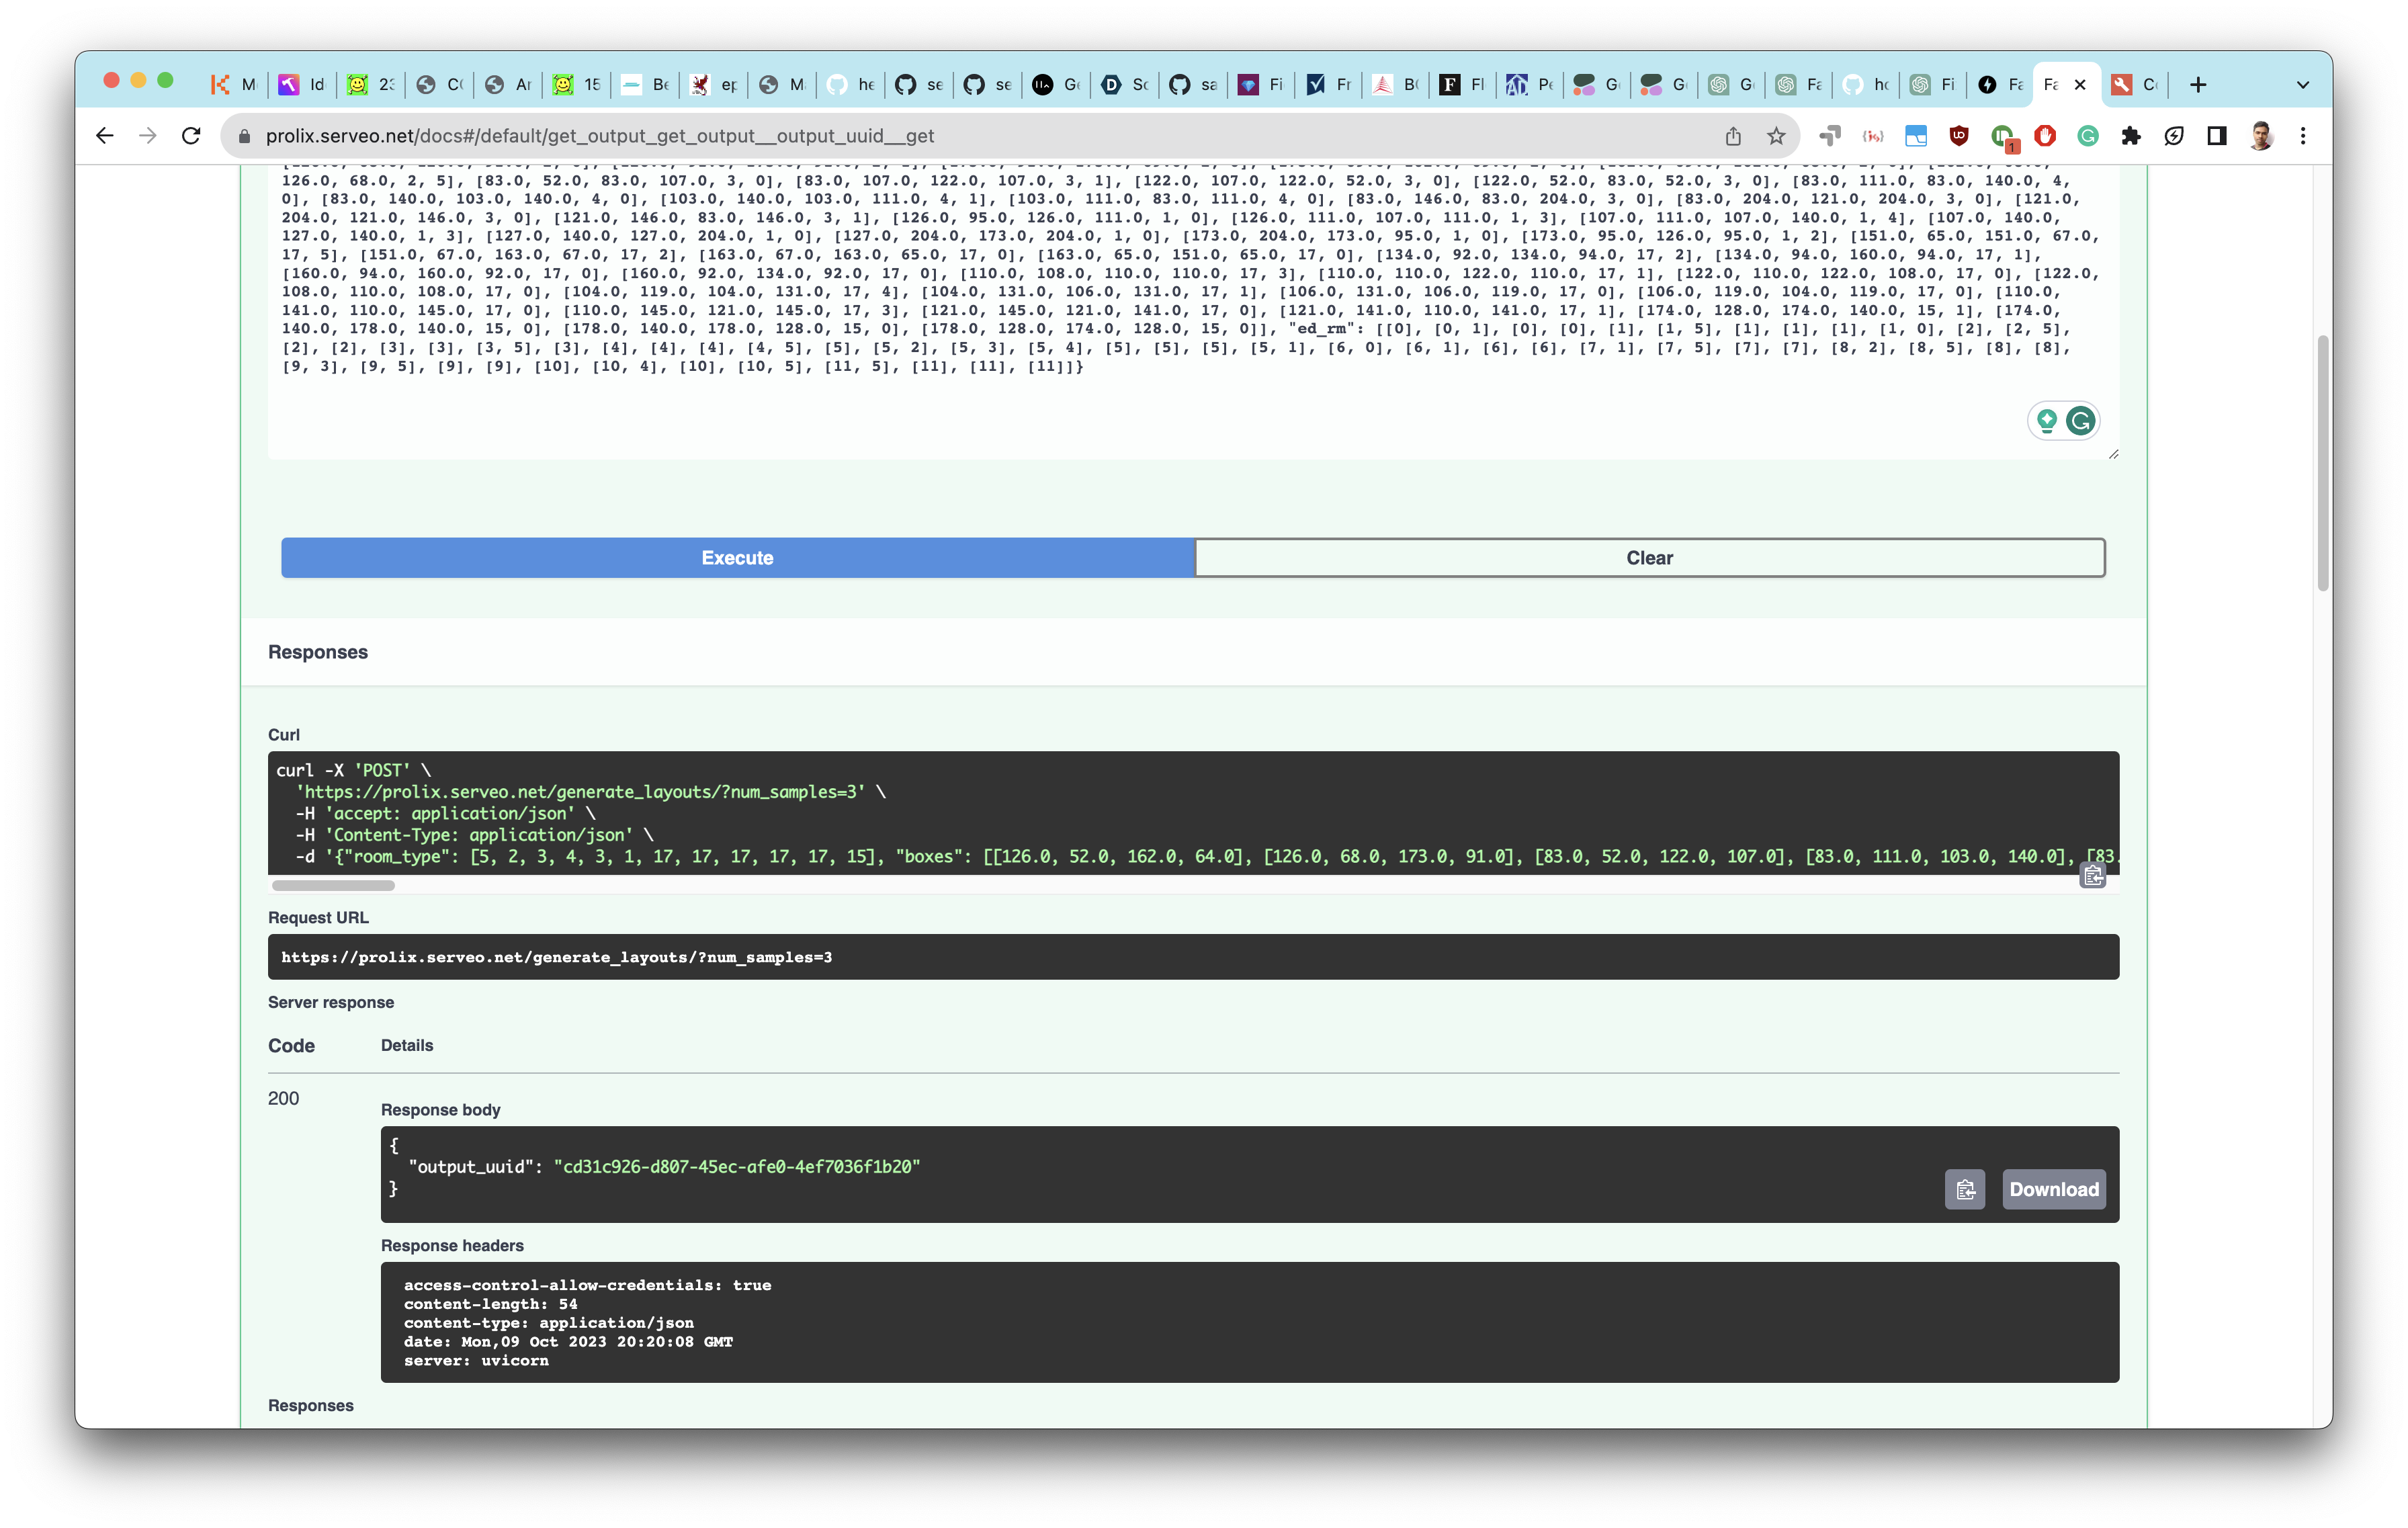Open Grammarly extension in toolbar

(2088, 136)
